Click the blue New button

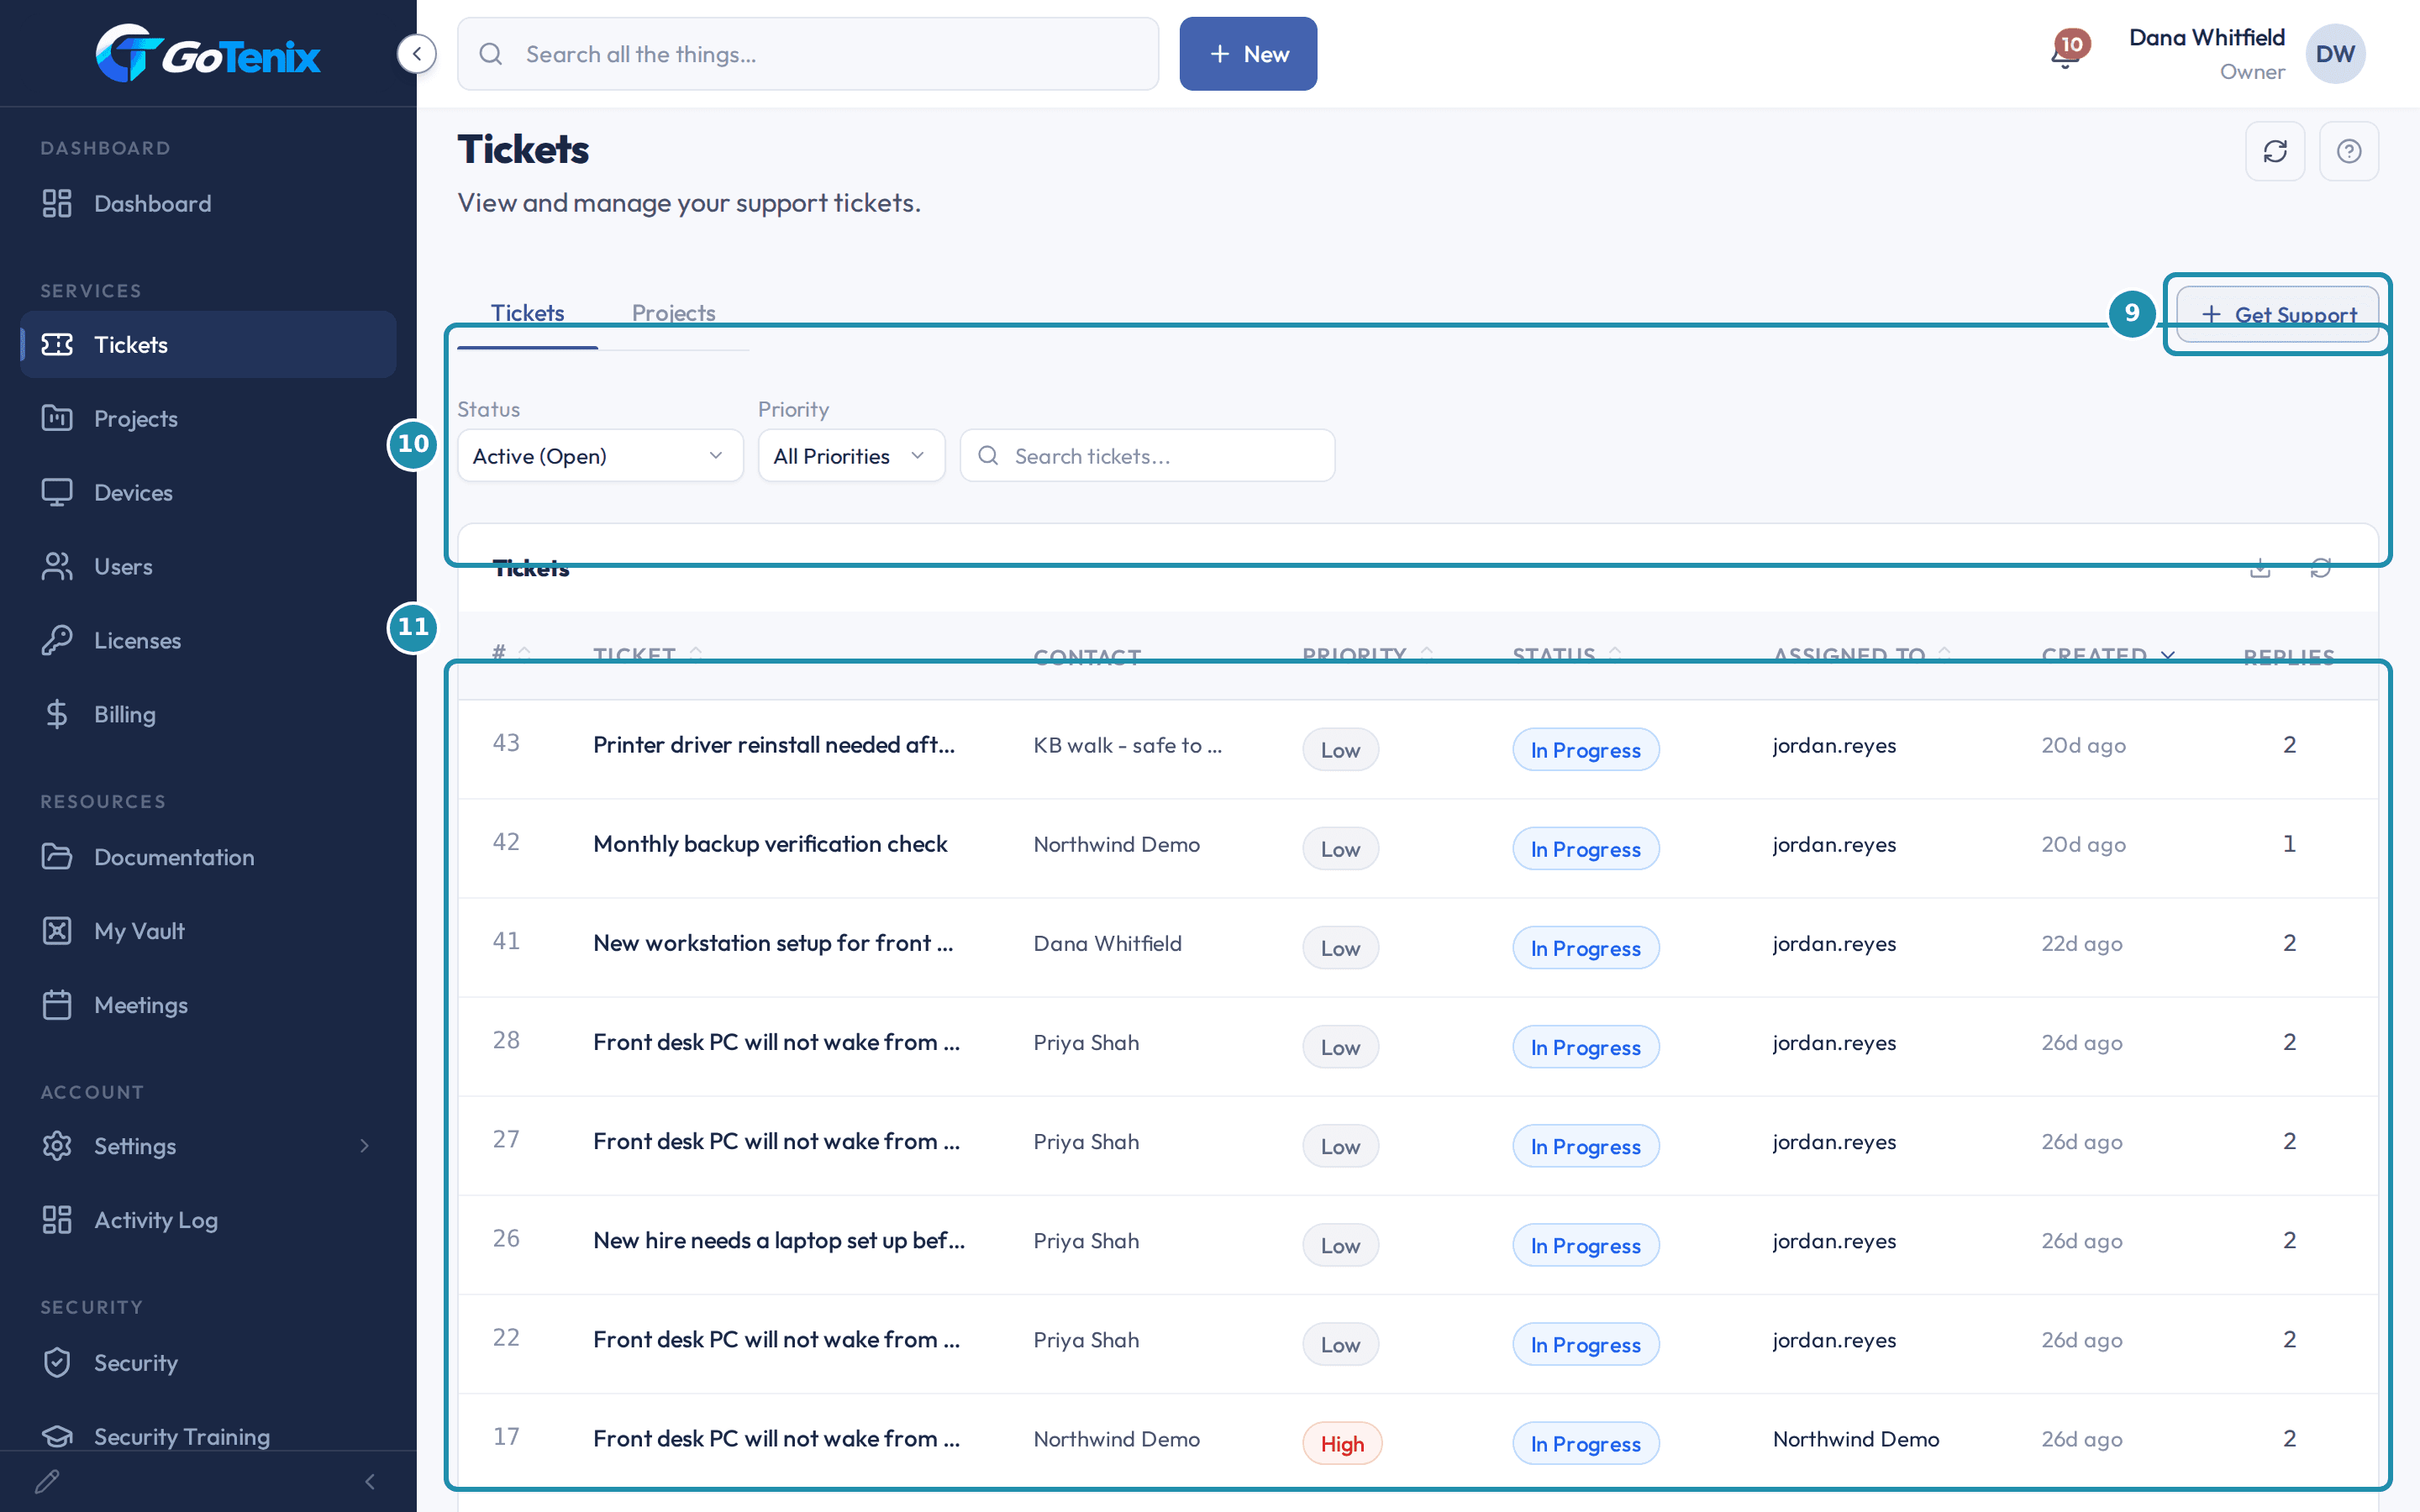(x=1248, y=54)
